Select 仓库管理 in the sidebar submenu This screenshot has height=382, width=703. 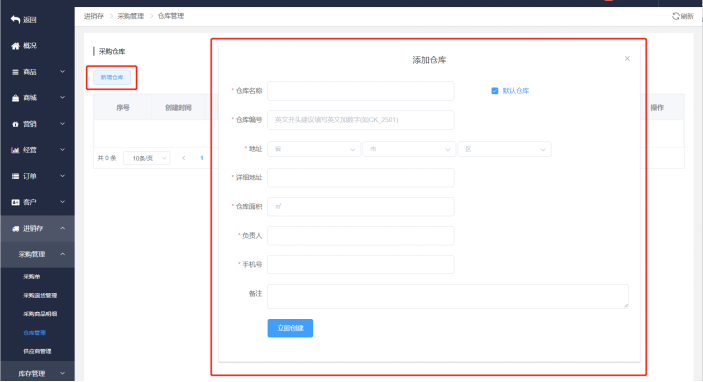34,333
